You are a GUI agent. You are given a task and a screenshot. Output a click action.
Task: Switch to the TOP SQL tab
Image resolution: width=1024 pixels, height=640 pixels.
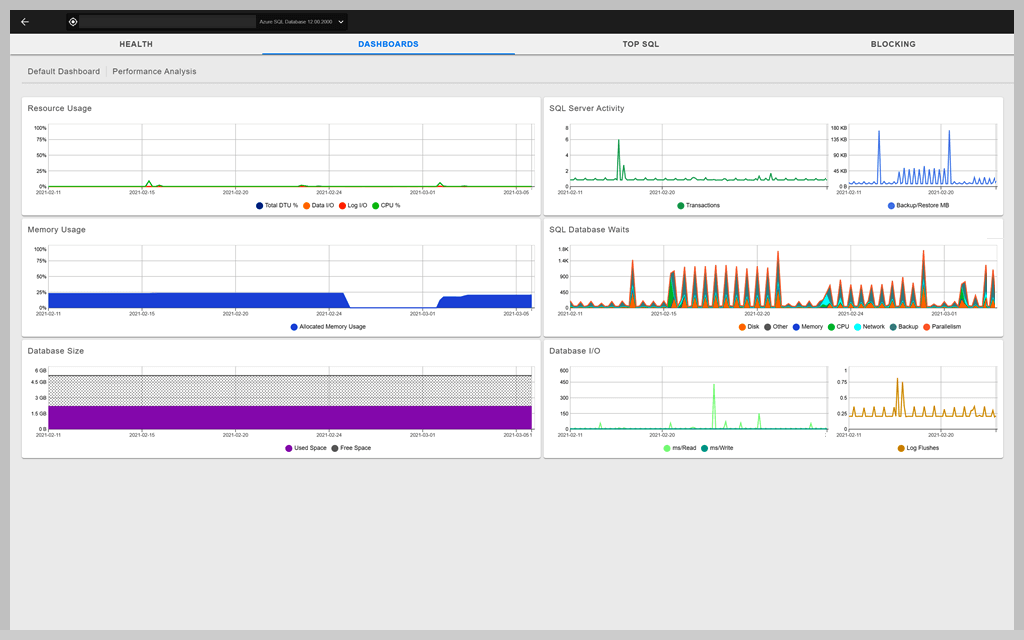(640, 44)
